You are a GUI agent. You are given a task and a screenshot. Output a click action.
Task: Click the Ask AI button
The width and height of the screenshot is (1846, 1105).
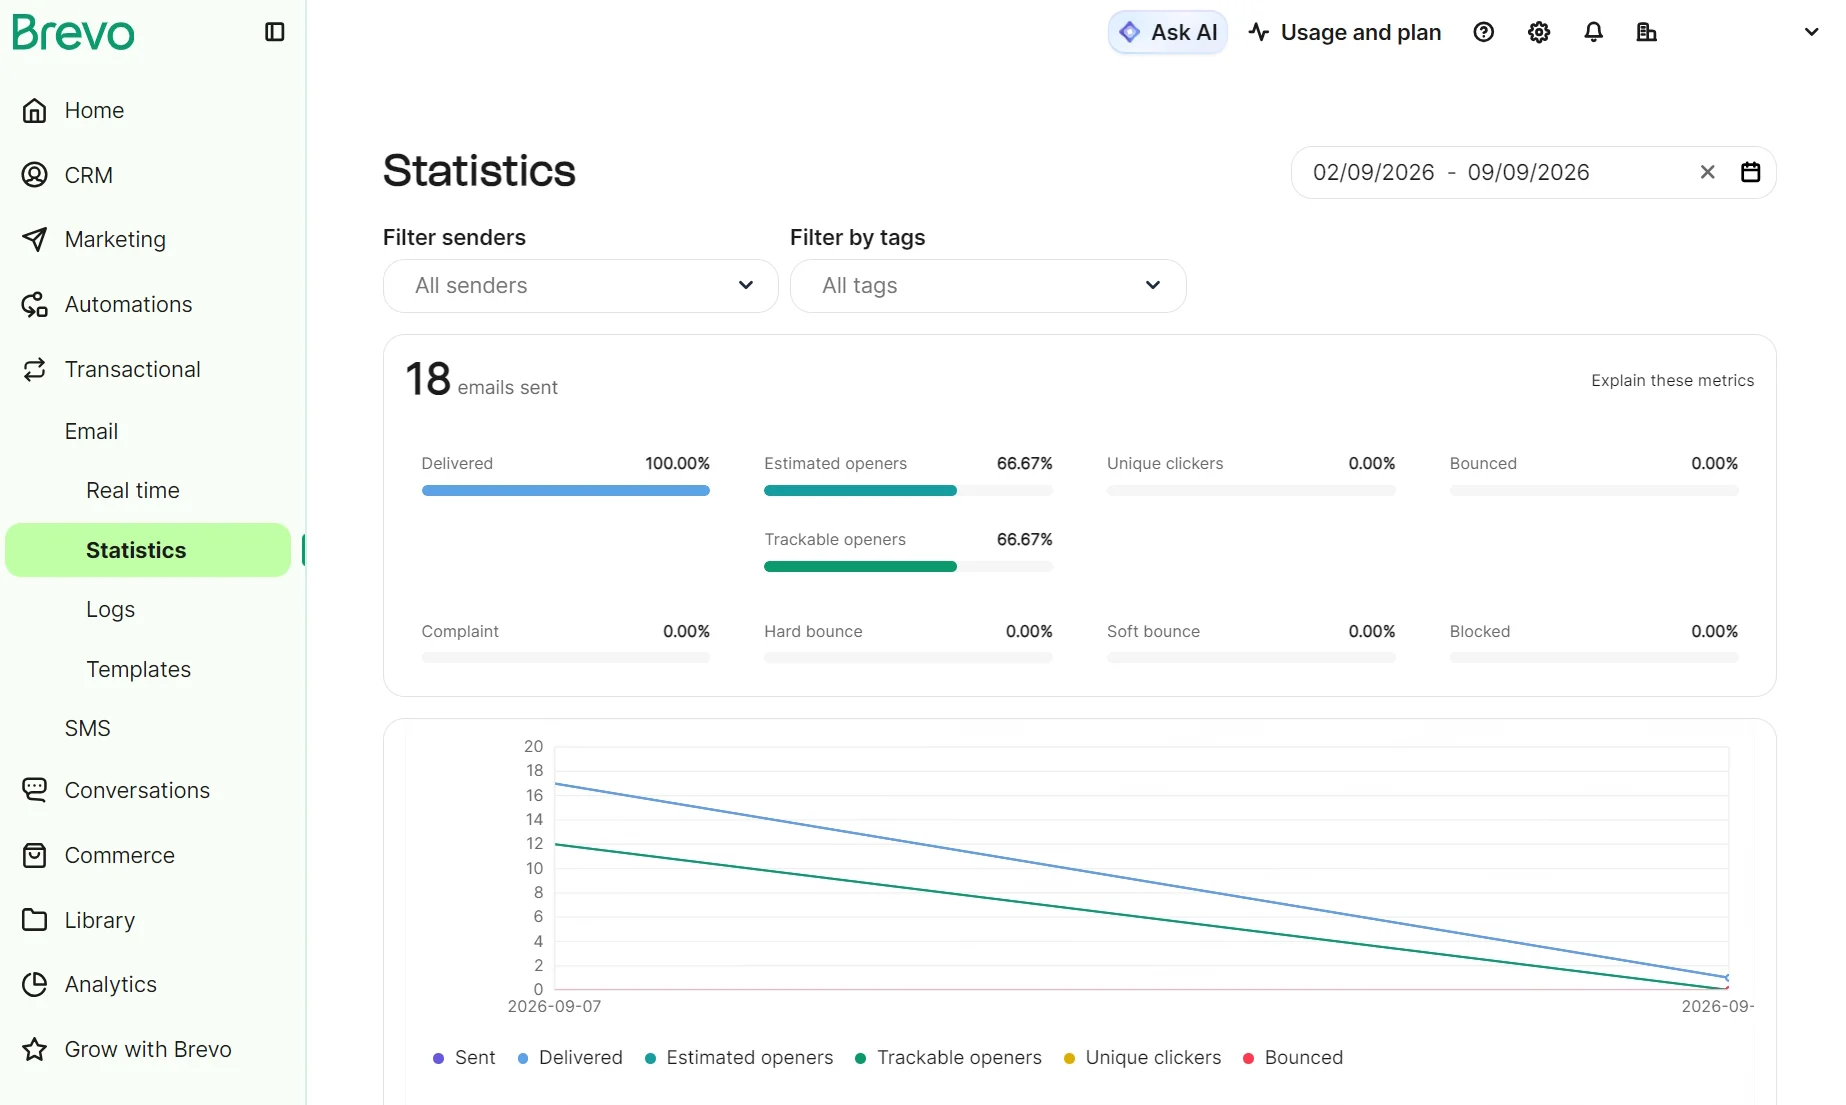coord(1168,32)
